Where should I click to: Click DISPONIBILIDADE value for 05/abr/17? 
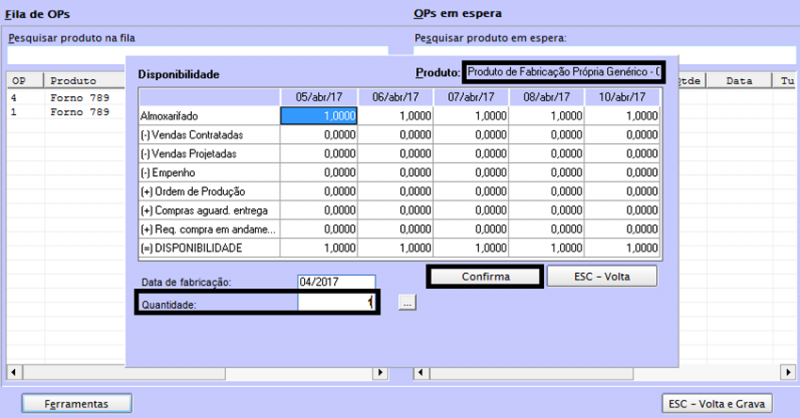[x=319, y=248]
